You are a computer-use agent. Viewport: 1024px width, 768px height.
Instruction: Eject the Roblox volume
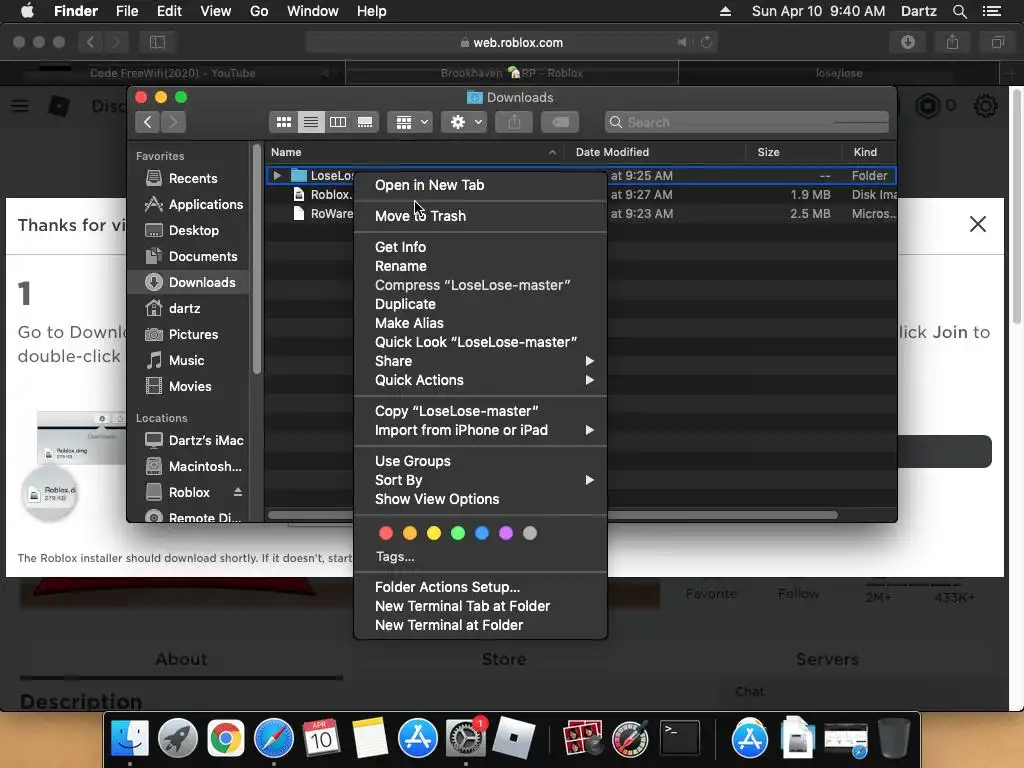(x=238, y=492)
